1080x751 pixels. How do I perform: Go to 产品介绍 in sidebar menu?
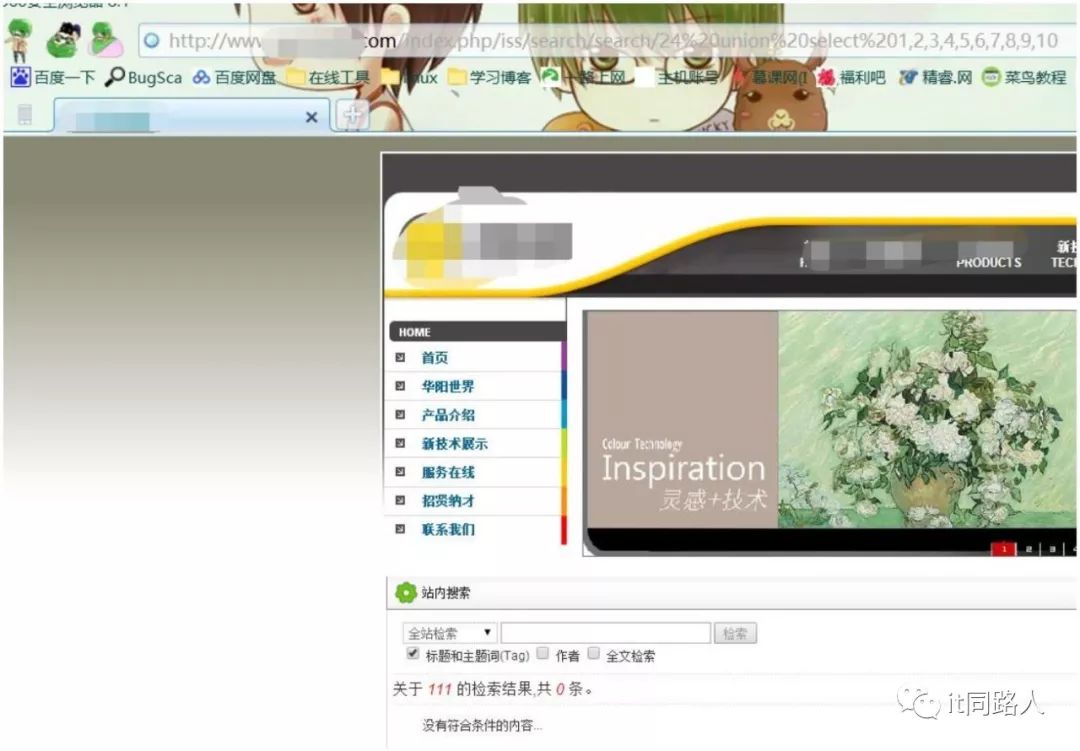coord(448,415)
